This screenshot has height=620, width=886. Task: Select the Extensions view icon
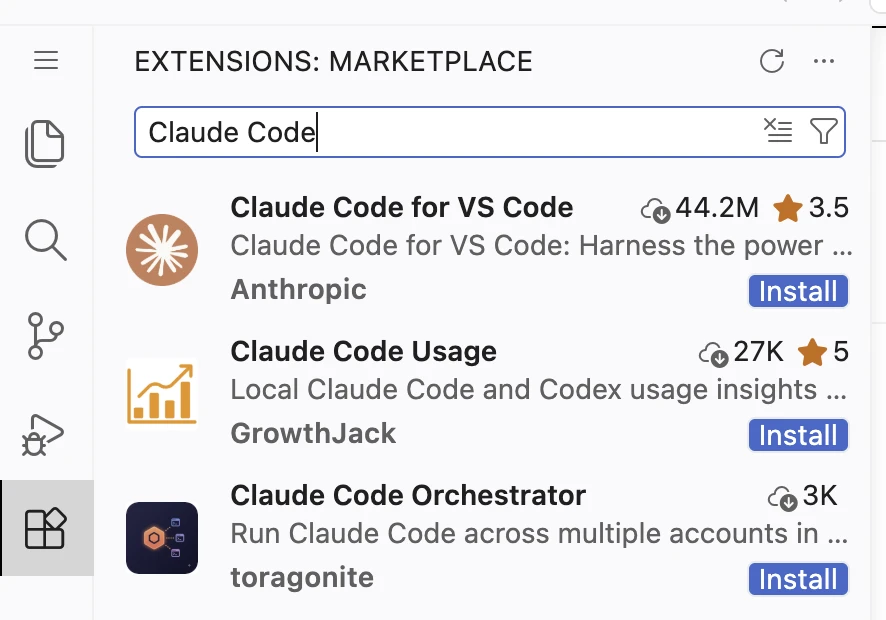coord(46,528)
